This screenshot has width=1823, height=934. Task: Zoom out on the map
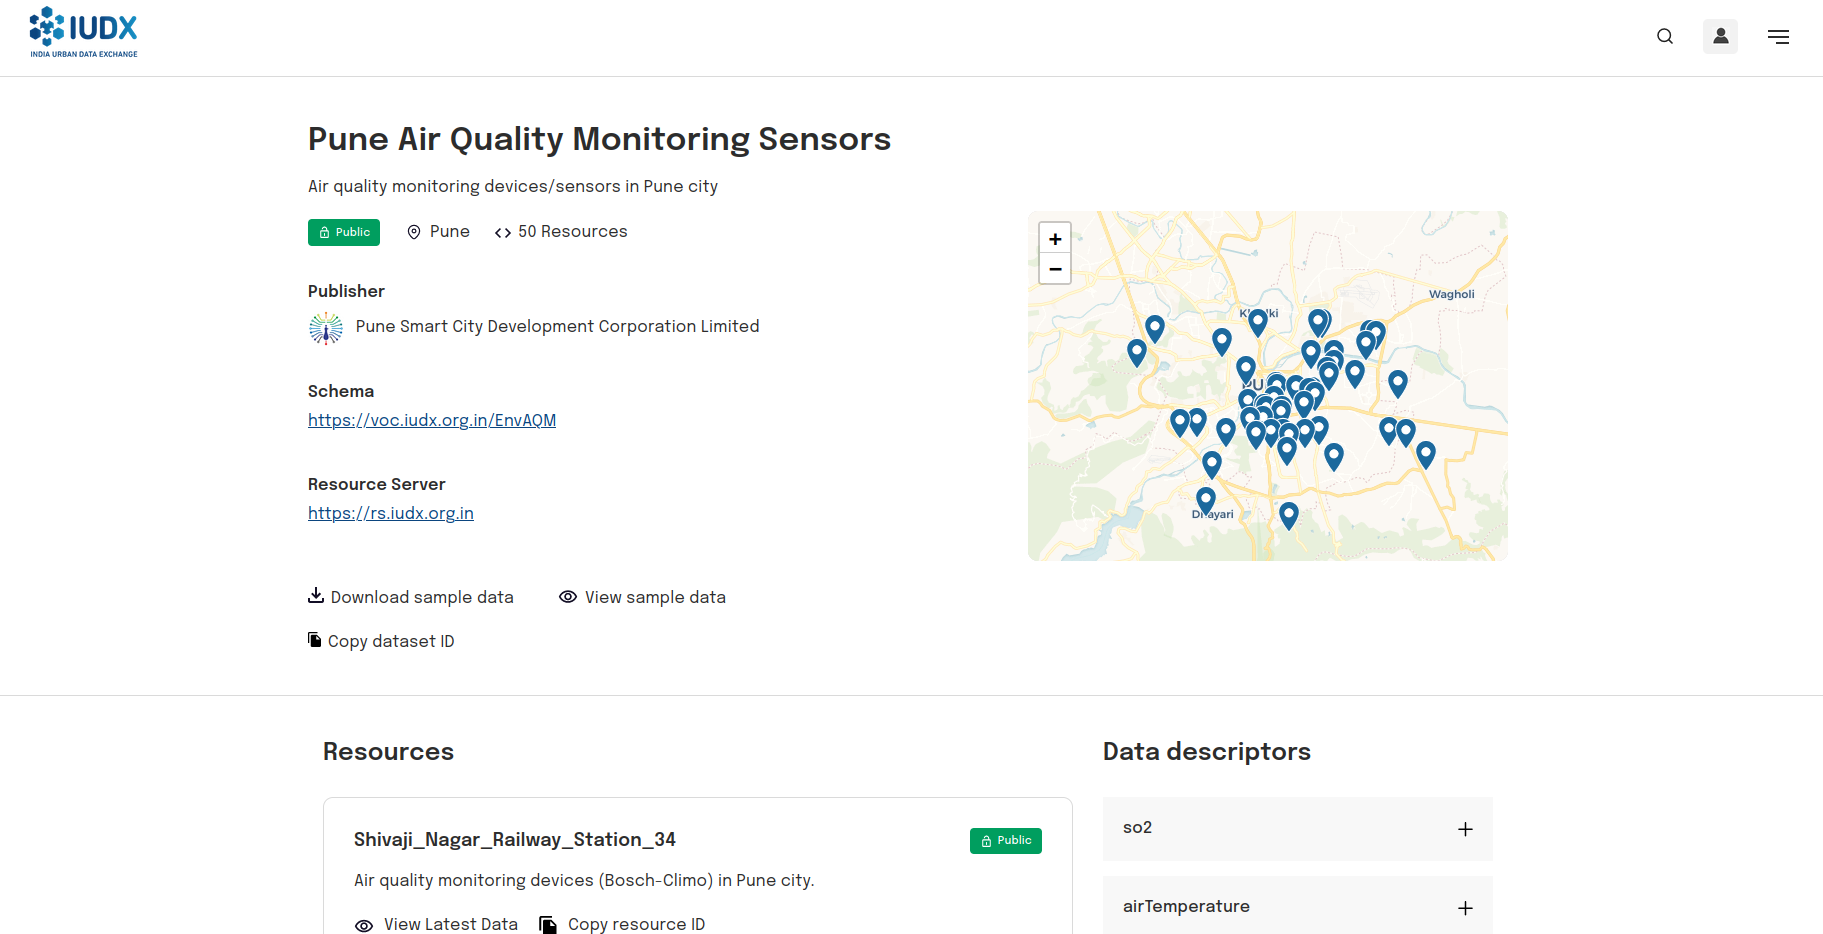[x=1055, y=269]
